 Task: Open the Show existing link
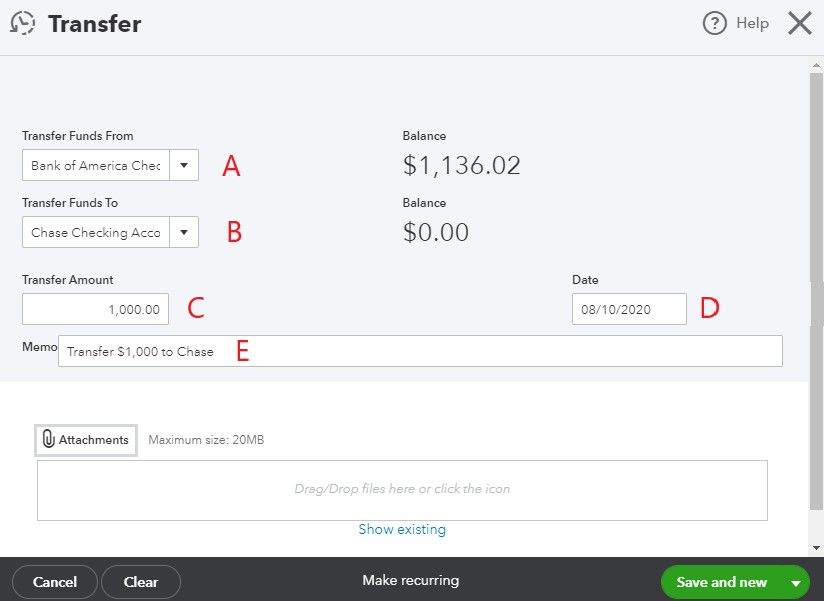402,529
